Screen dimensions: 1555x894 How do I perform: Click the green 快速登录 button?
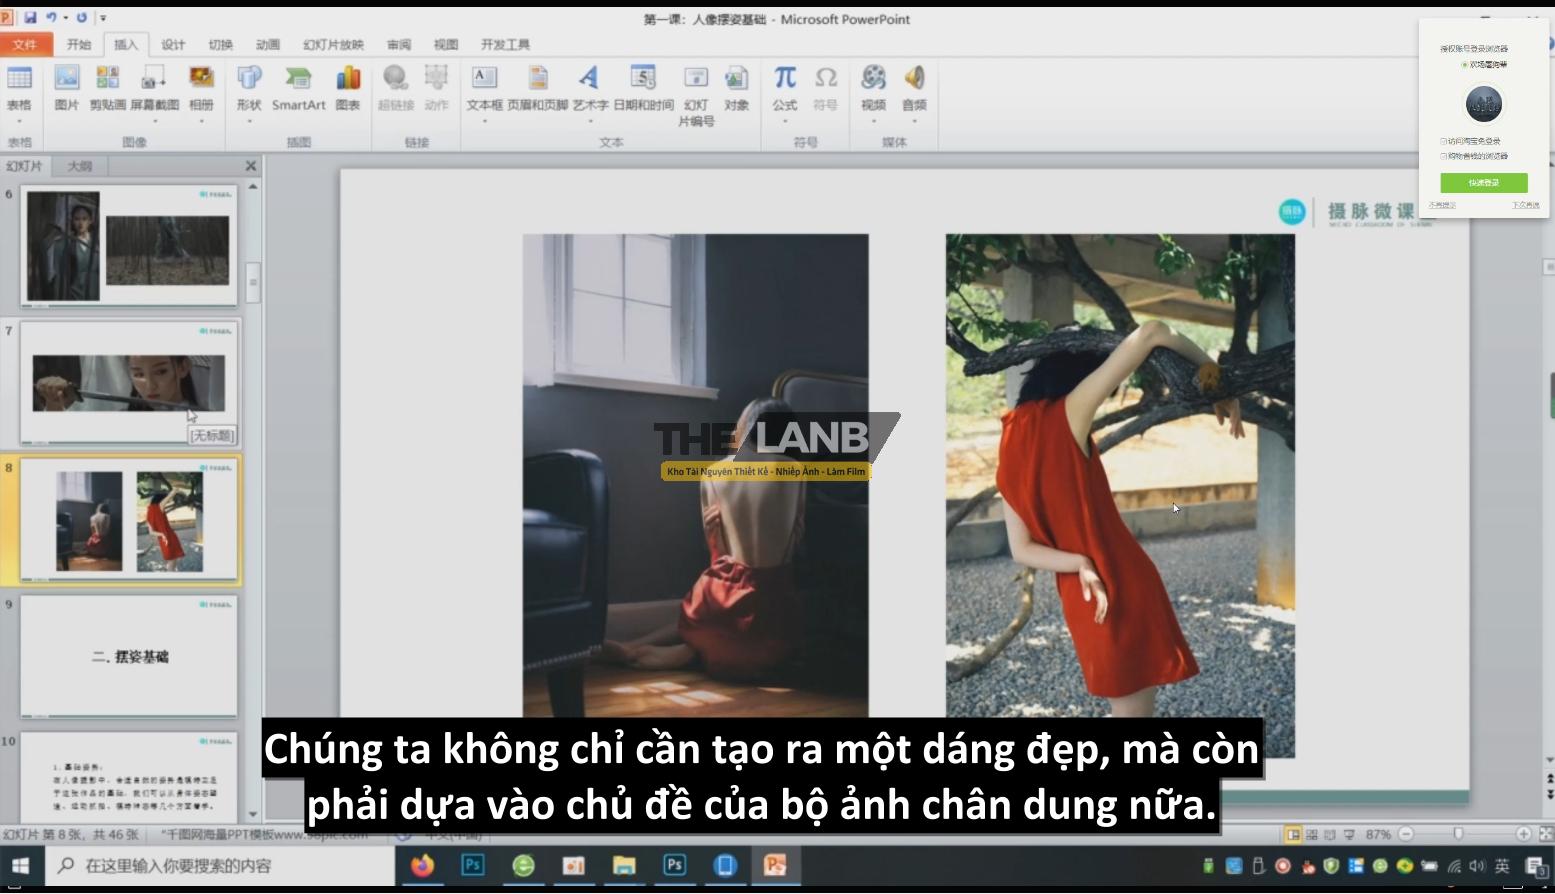coord(1483,183)
